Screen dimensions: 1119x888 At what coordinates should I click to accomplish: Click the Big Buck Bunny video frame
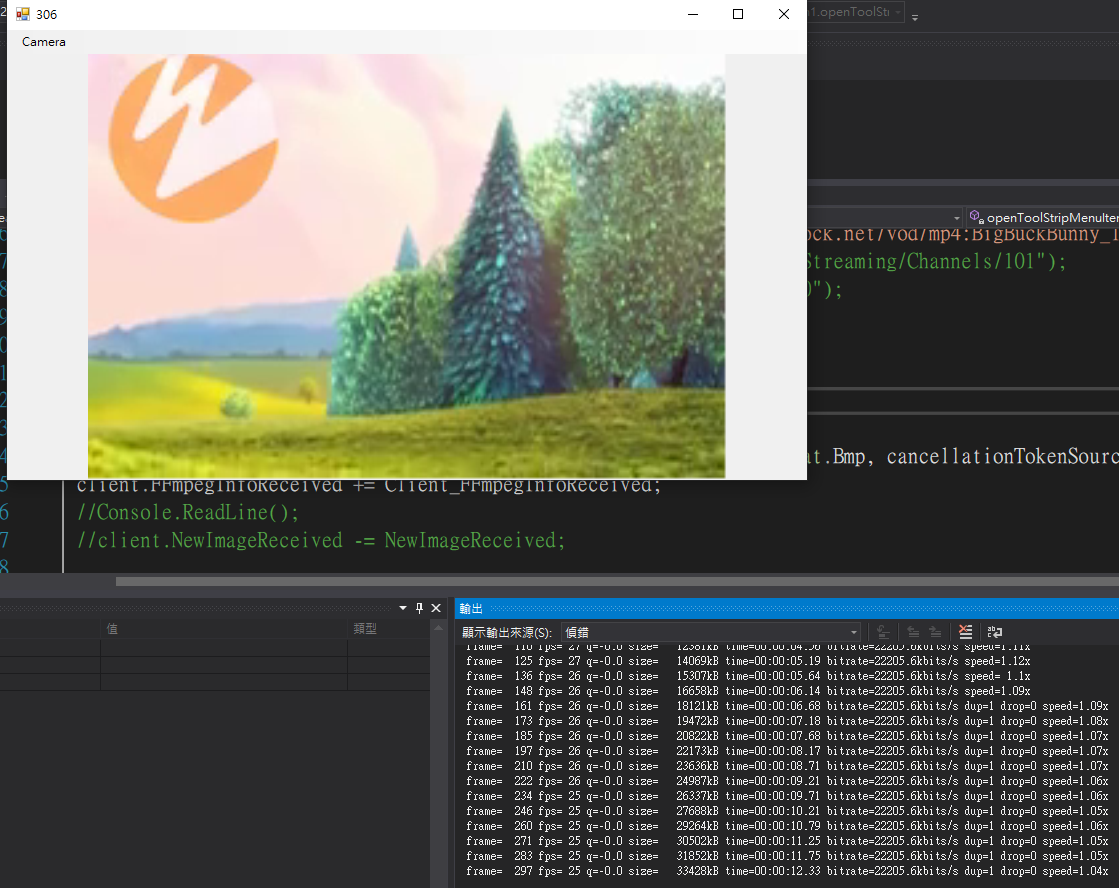(x=406, y=266)
